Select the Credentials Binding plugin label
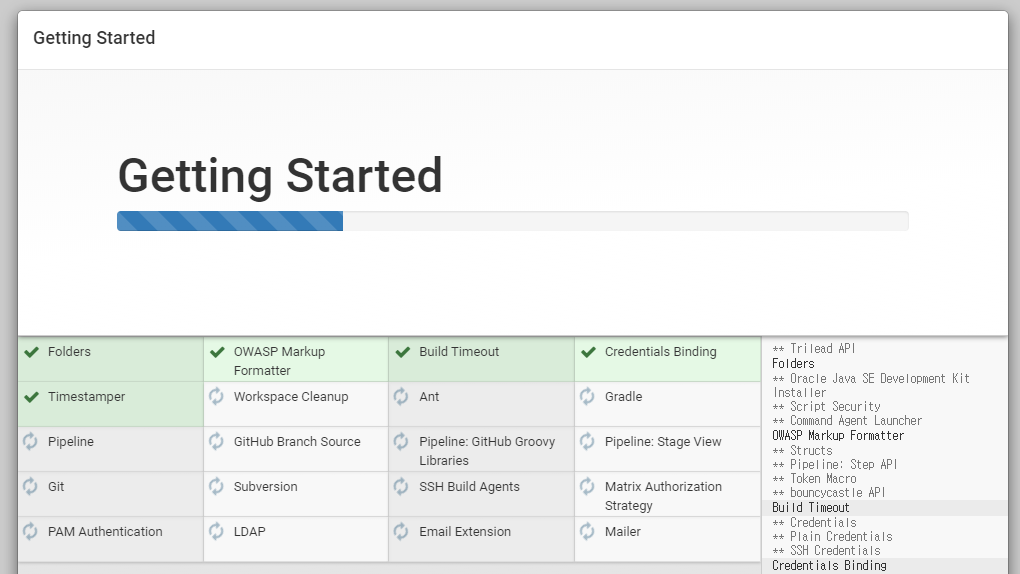1020x574 pixels. click(660, 351)
